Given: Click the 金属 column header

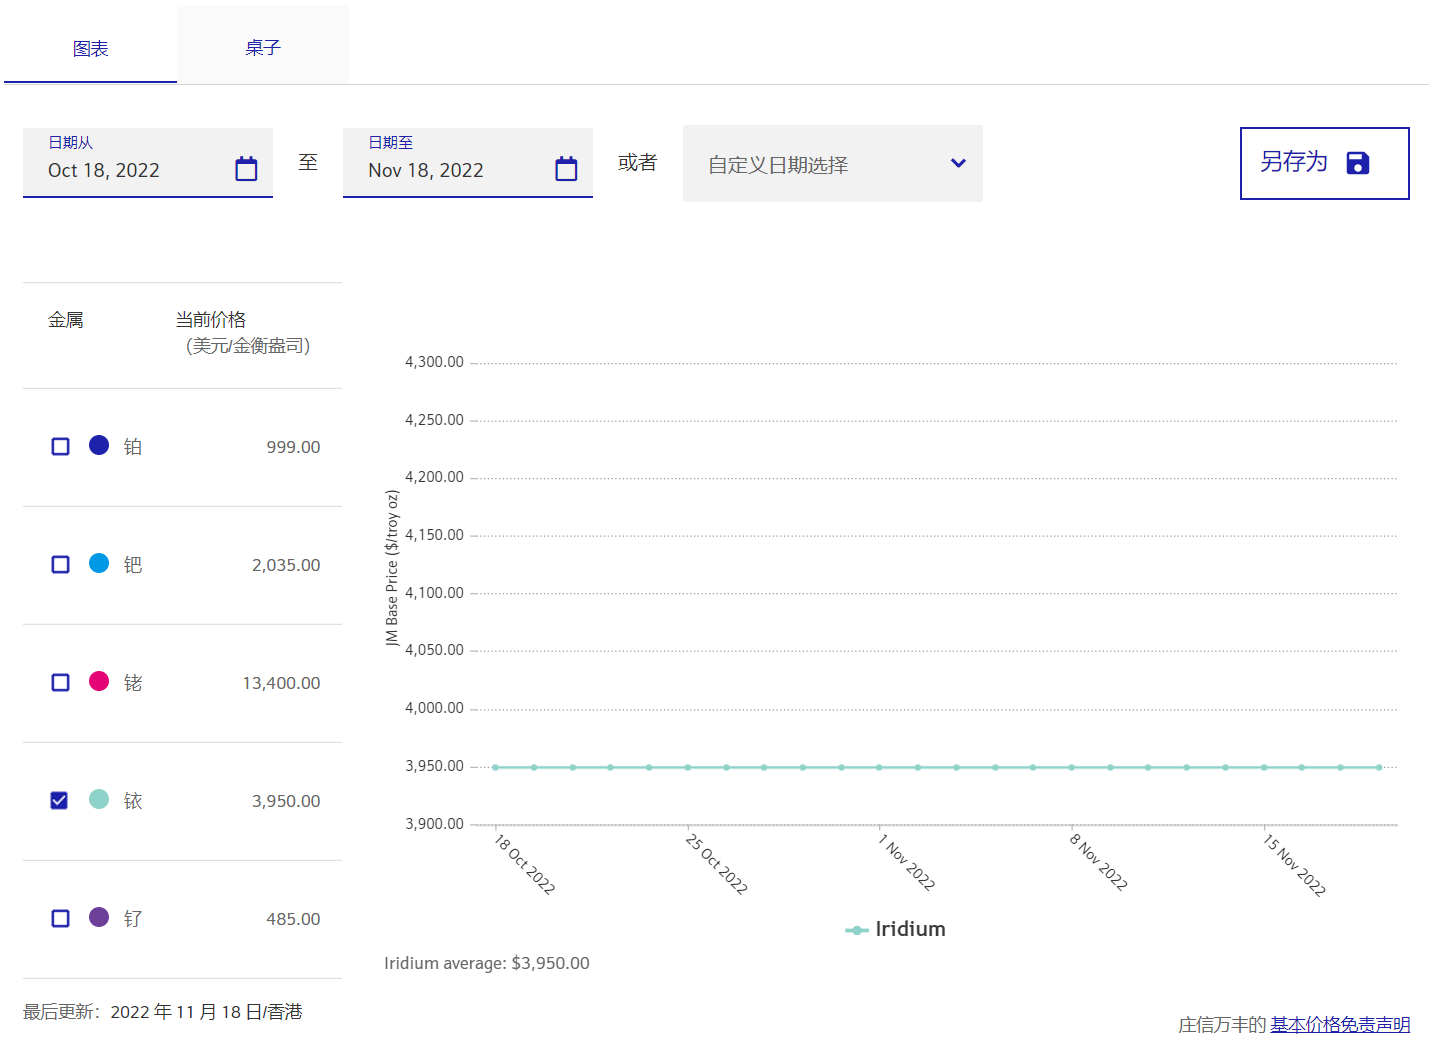Looking at the screenshot, I should pyautogui.click(x=66, y=320).
